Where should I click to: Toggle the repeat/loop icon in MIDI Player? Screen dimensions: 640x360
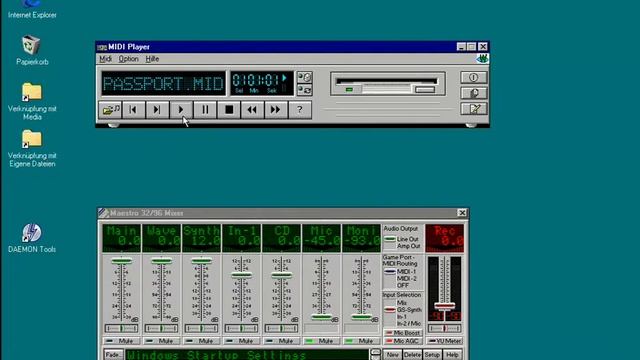pos(304,90)
